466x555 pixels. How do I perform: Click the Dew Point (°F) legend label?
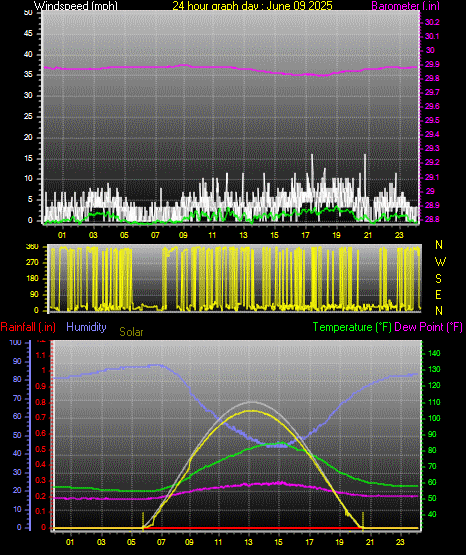click(428, 327)
